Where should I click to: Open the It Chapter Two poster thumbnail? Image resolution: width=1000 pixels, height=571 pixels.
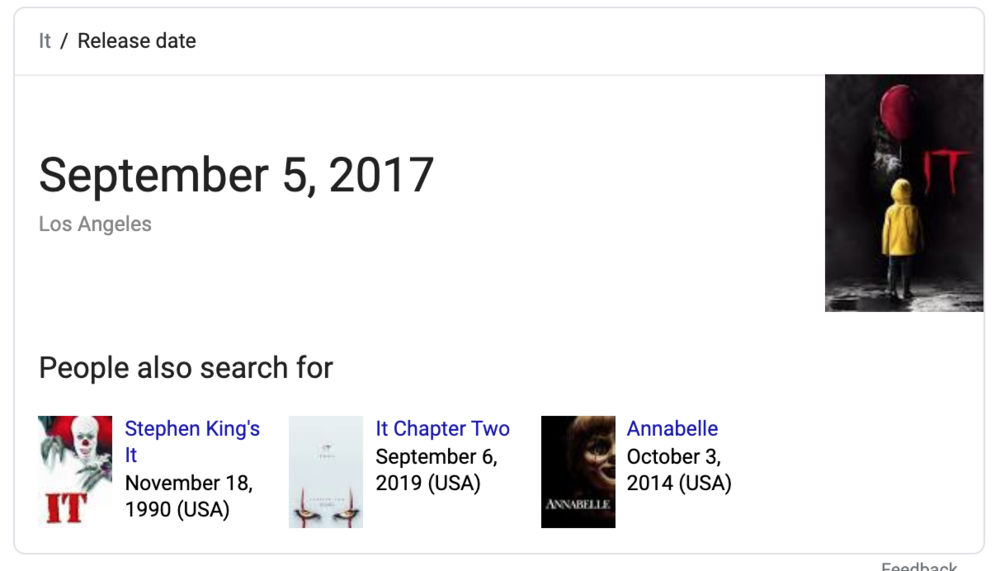[x=326, y=471]
